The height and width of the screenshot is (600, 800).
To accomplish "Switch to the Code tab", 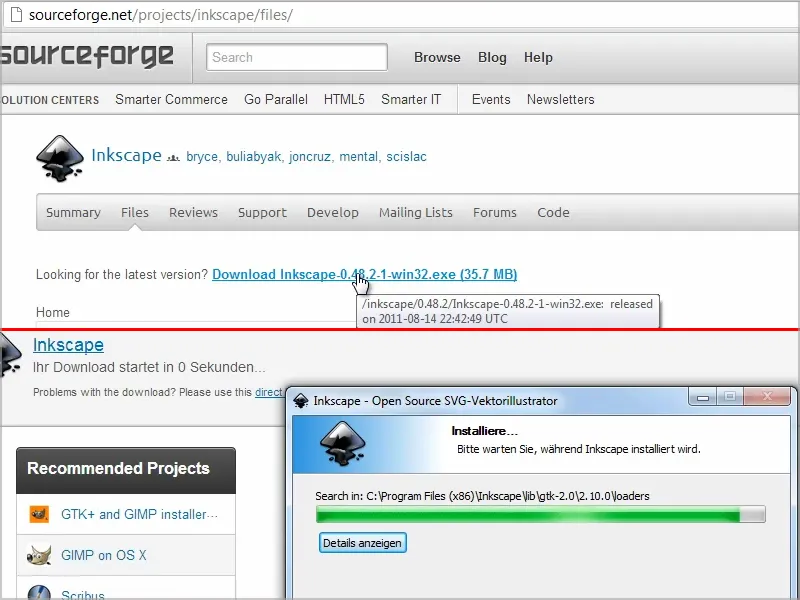I will click(553, 212).
